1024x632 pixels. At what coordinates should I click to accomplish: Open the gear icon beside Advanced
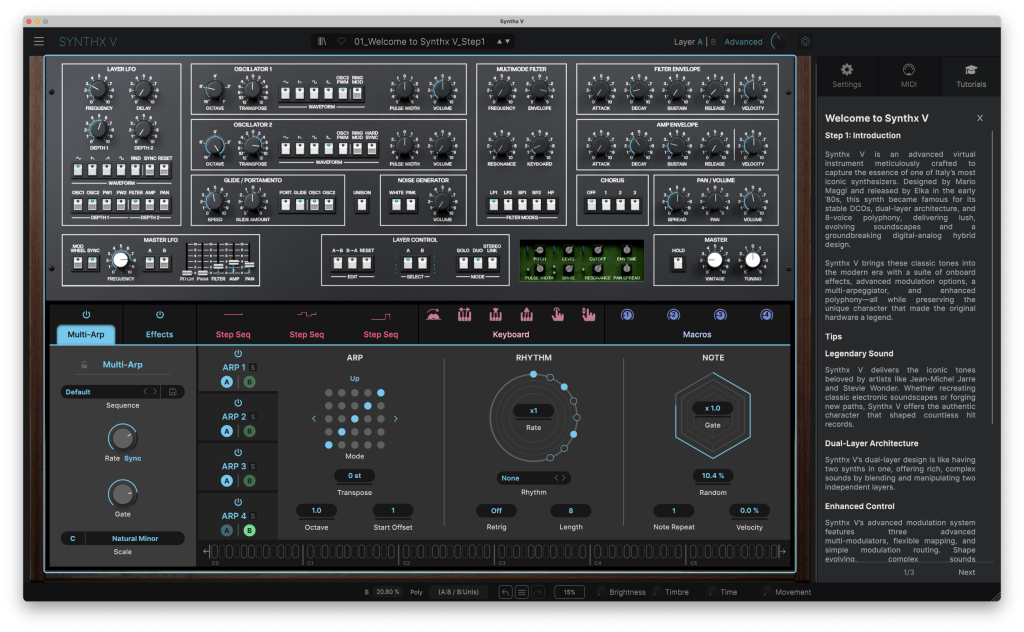click(x=805, y=41)
